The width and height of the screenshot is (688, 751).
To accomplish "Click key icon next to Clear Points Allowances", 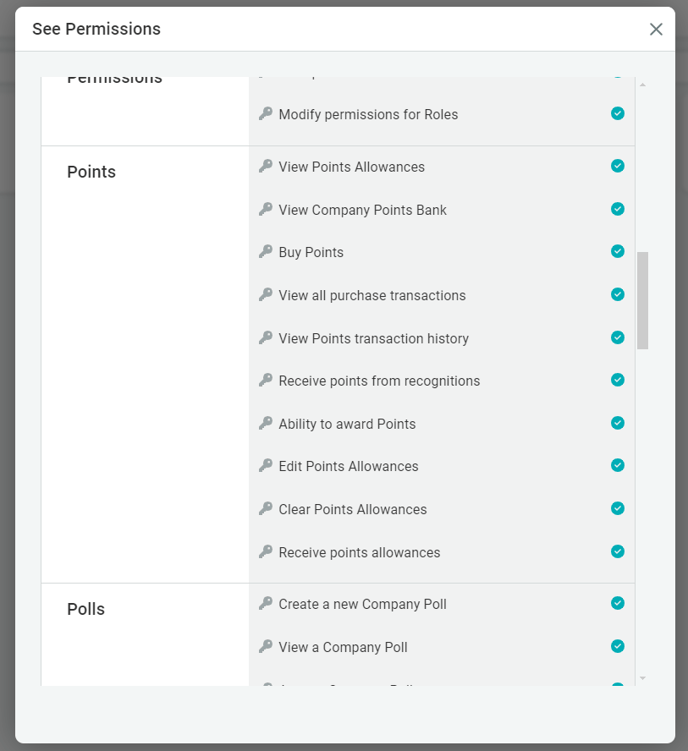I will (x=265, y=509).
